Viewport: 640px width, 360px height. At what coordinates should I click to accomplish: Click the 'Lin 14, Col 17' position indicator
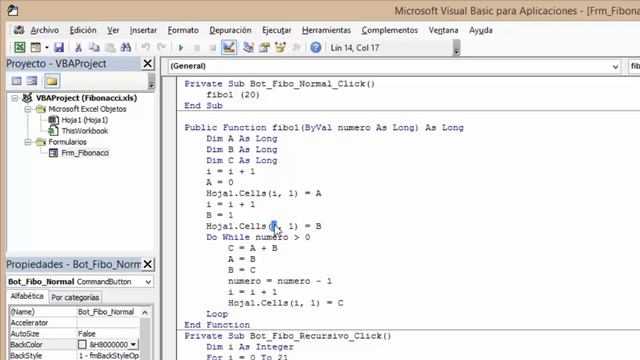355,48
